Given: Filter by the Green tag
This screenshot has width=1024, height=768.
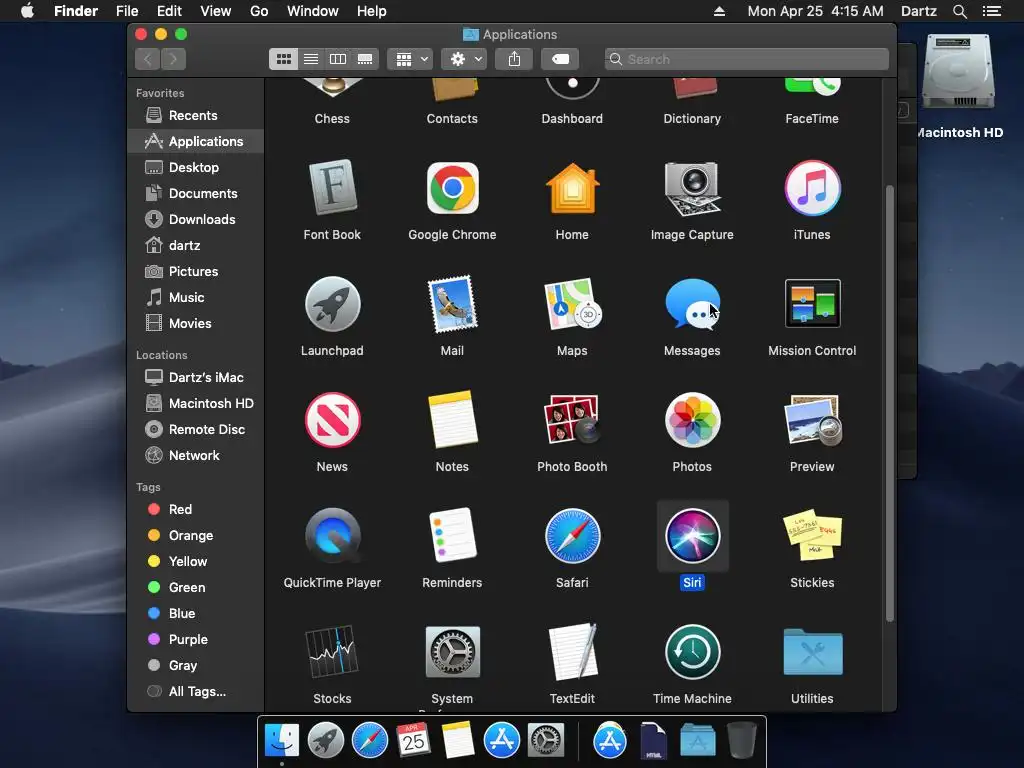Looking at the screenshot, I should click(196, 588).
